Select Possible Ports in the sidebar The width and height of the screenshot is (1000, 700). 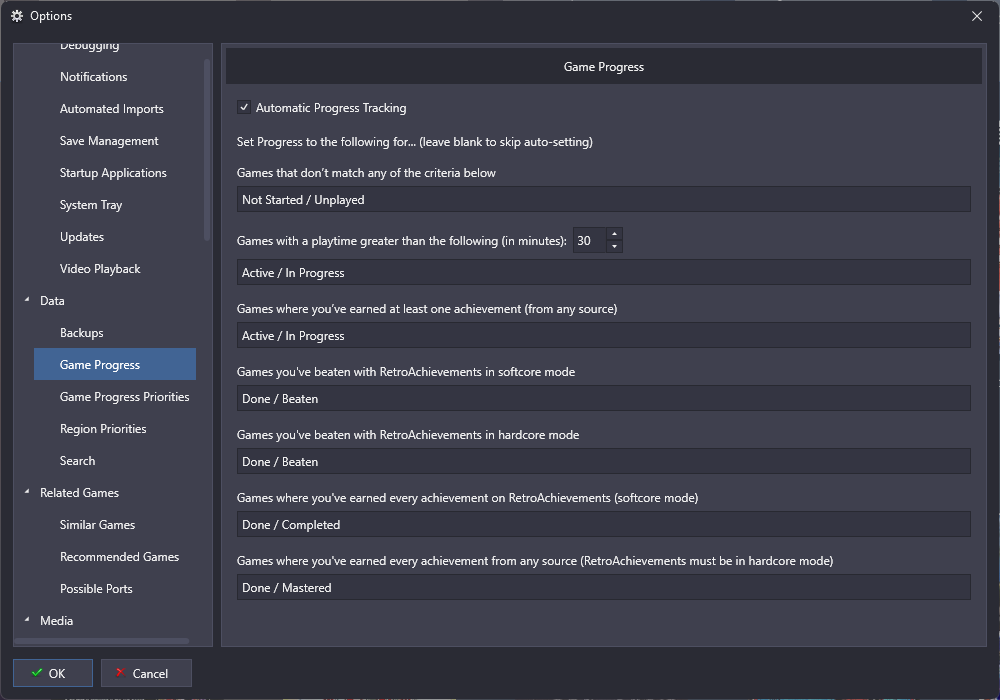coord(96,589)
